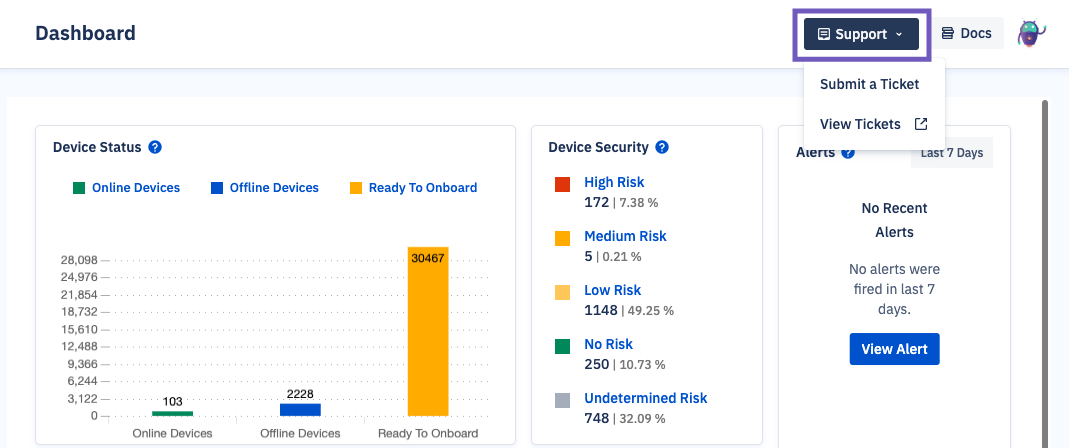Open the user avatar profile icon
The height and width of the screenshot is (448, 1069).
1031,34
